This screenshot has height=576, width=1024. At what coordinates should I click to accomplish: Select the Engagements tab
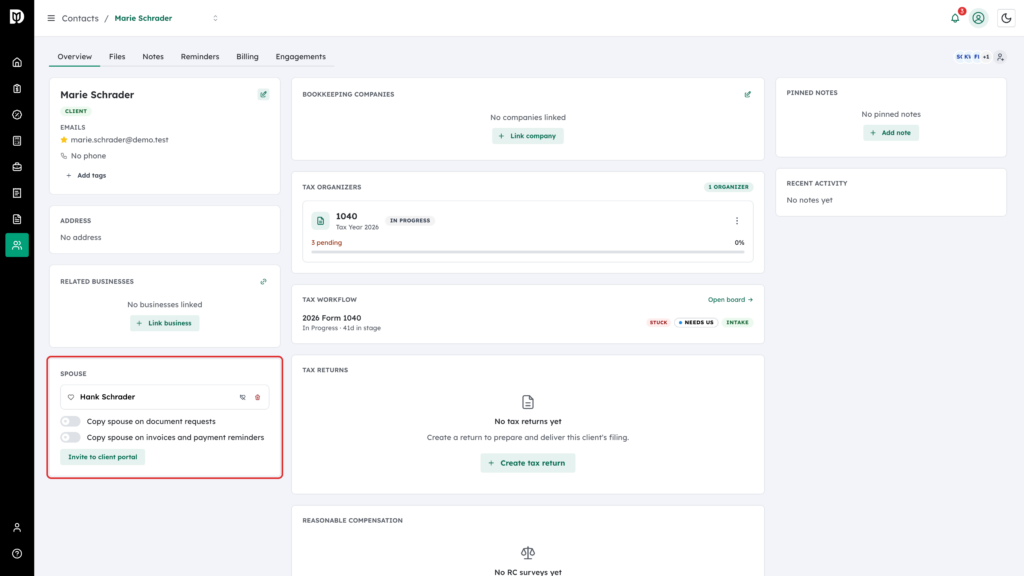point(300,57)
